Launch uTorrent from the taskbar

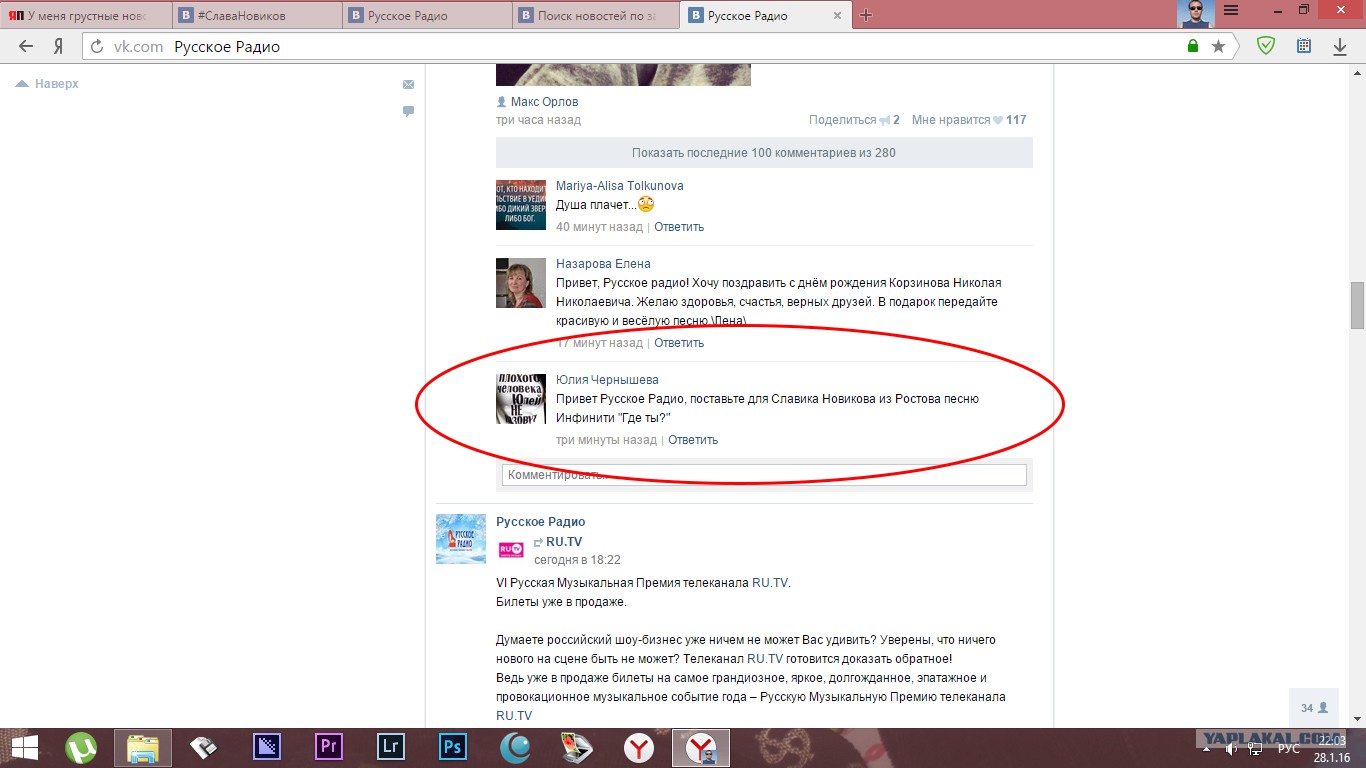point(81,748)
